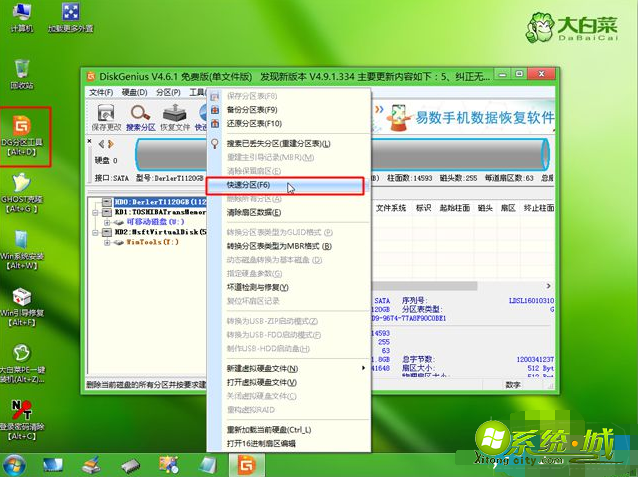Screen dimensions: 638x477
Task: Click the 搜索分区 magnifier toolbar icon
Action: [x=140, y=117]
